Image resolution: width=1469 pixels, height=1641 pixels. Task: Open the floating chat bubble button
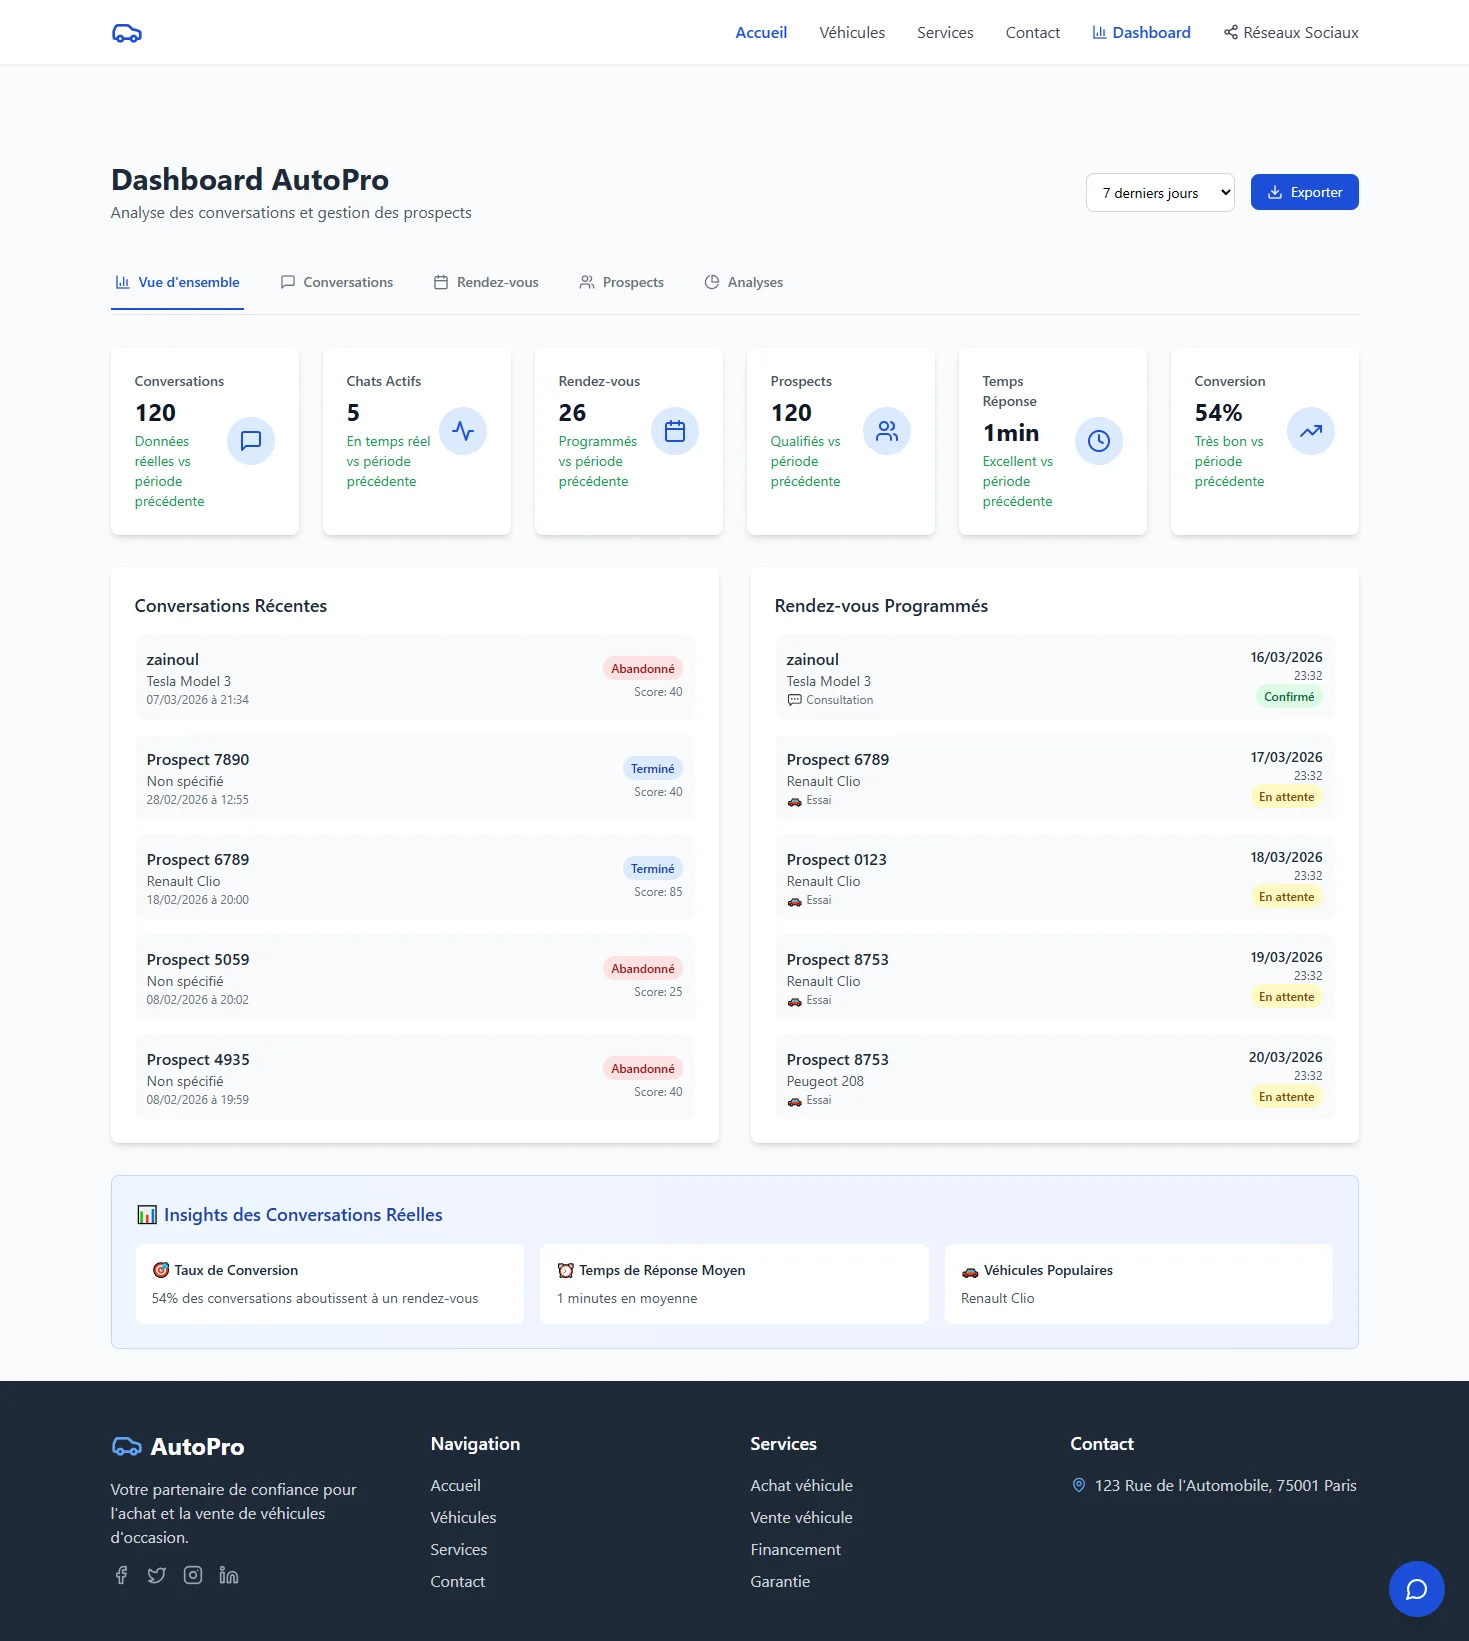1416,1588
